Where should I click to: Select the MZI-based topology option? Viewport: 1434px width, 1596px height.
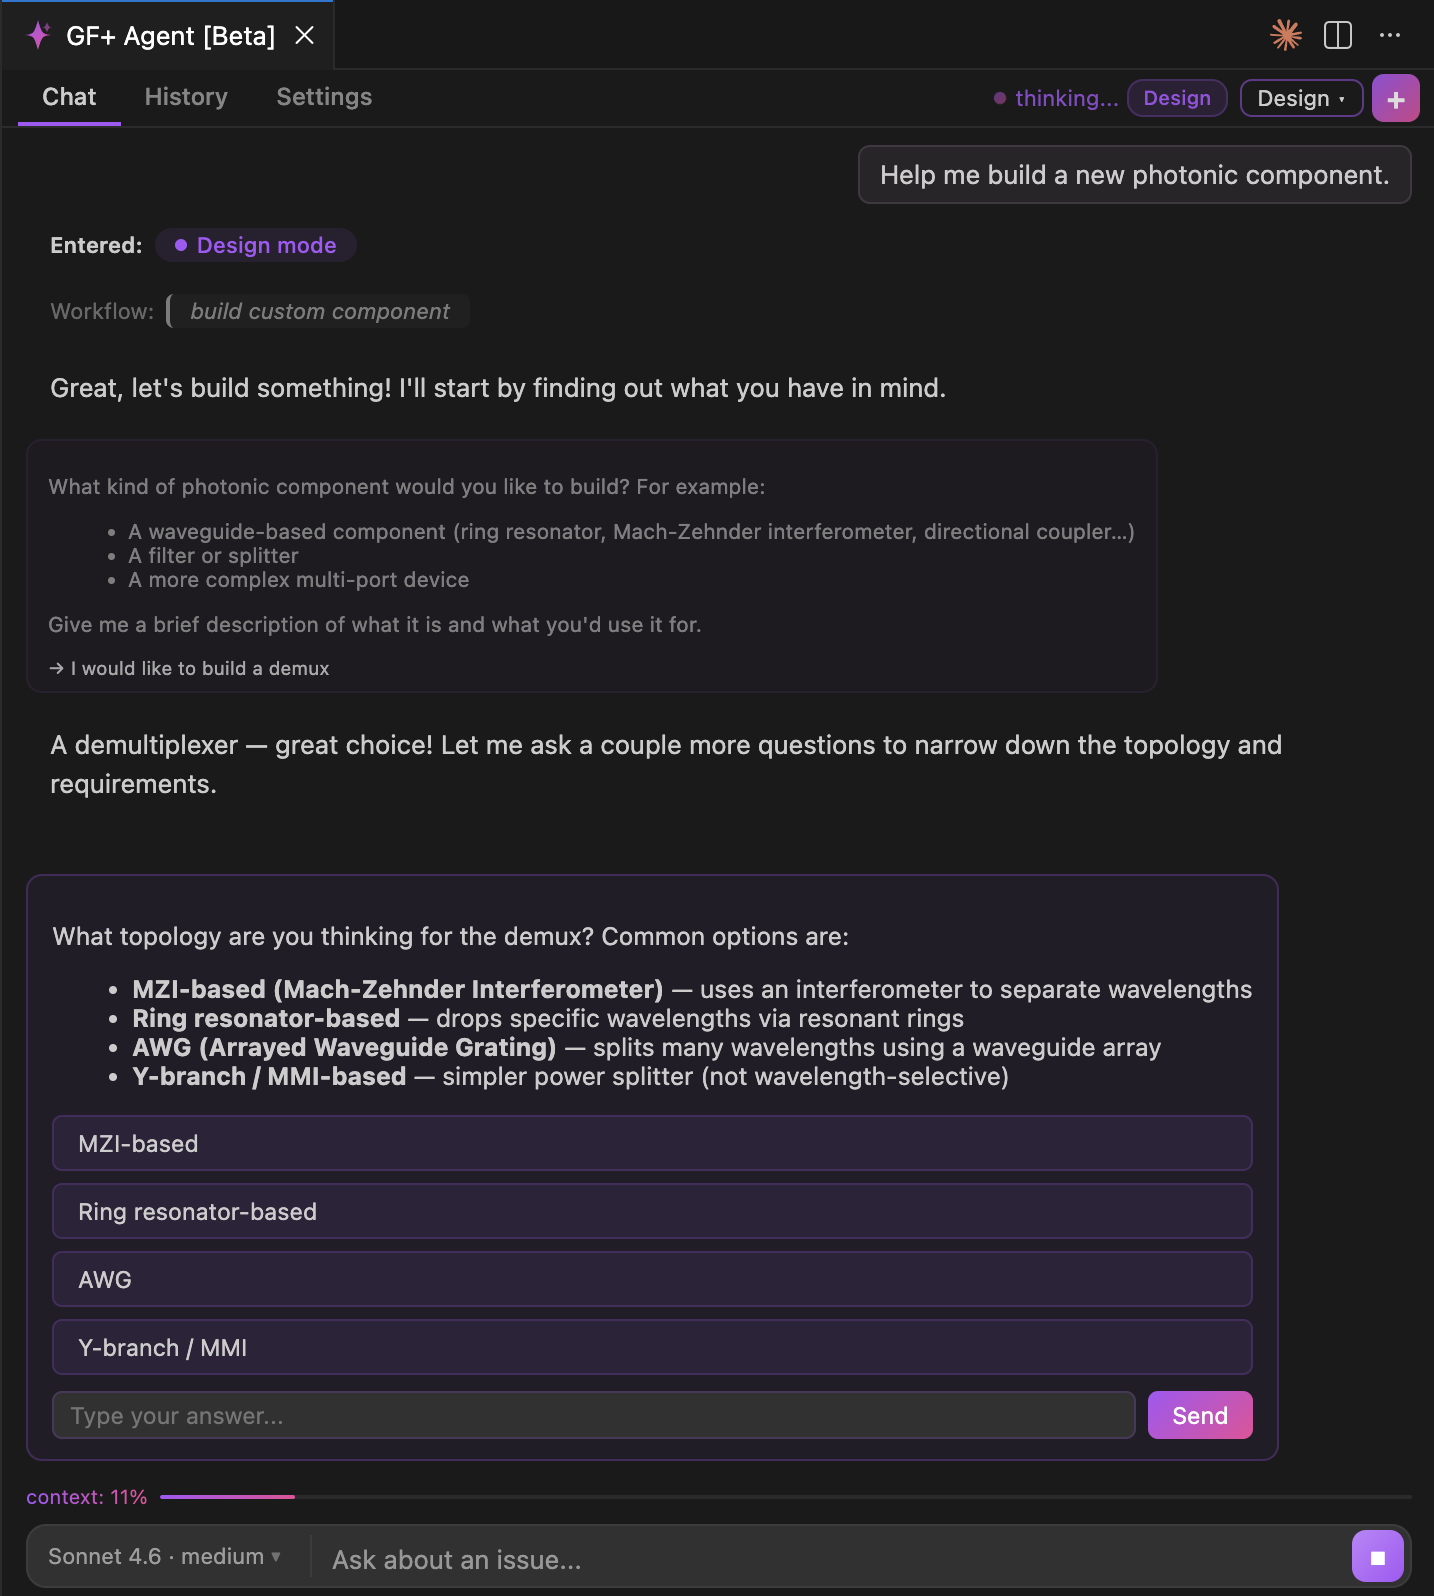pyautogui.click(x=652, y=1143)
